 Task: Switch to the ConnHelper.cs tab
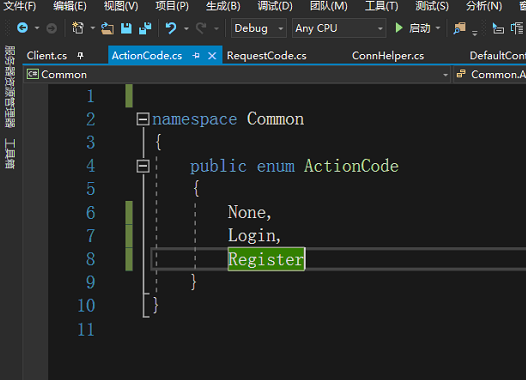tap(388, 56)
